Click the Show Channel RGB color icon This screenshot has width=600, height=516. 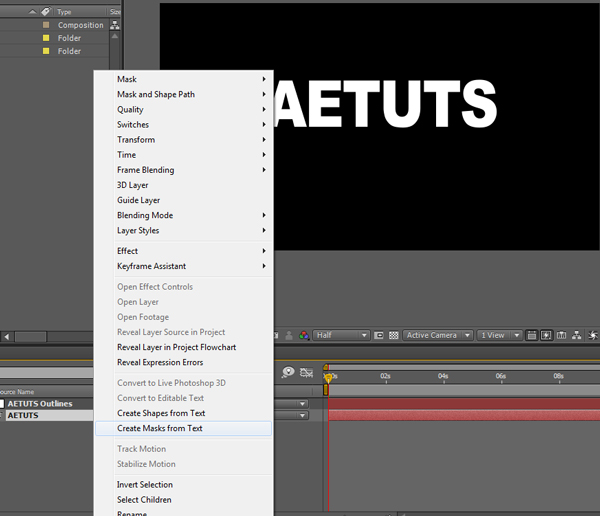(304, 335)
